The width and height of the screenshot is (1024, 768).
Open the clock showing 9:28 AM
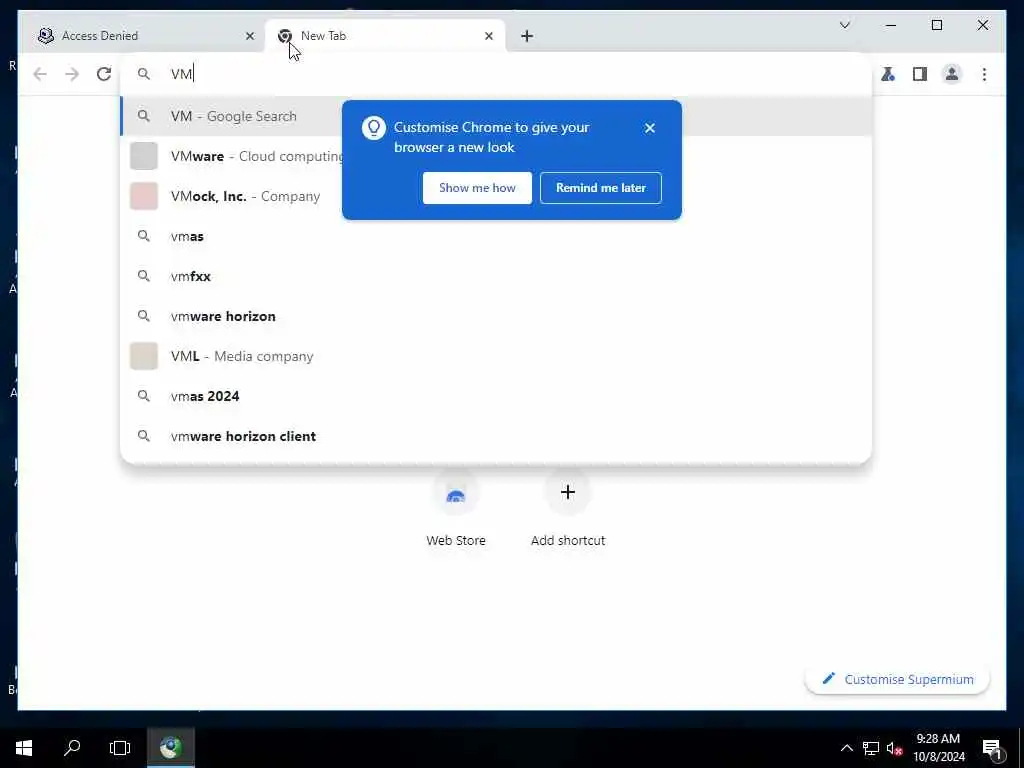[x=938, y=748]
